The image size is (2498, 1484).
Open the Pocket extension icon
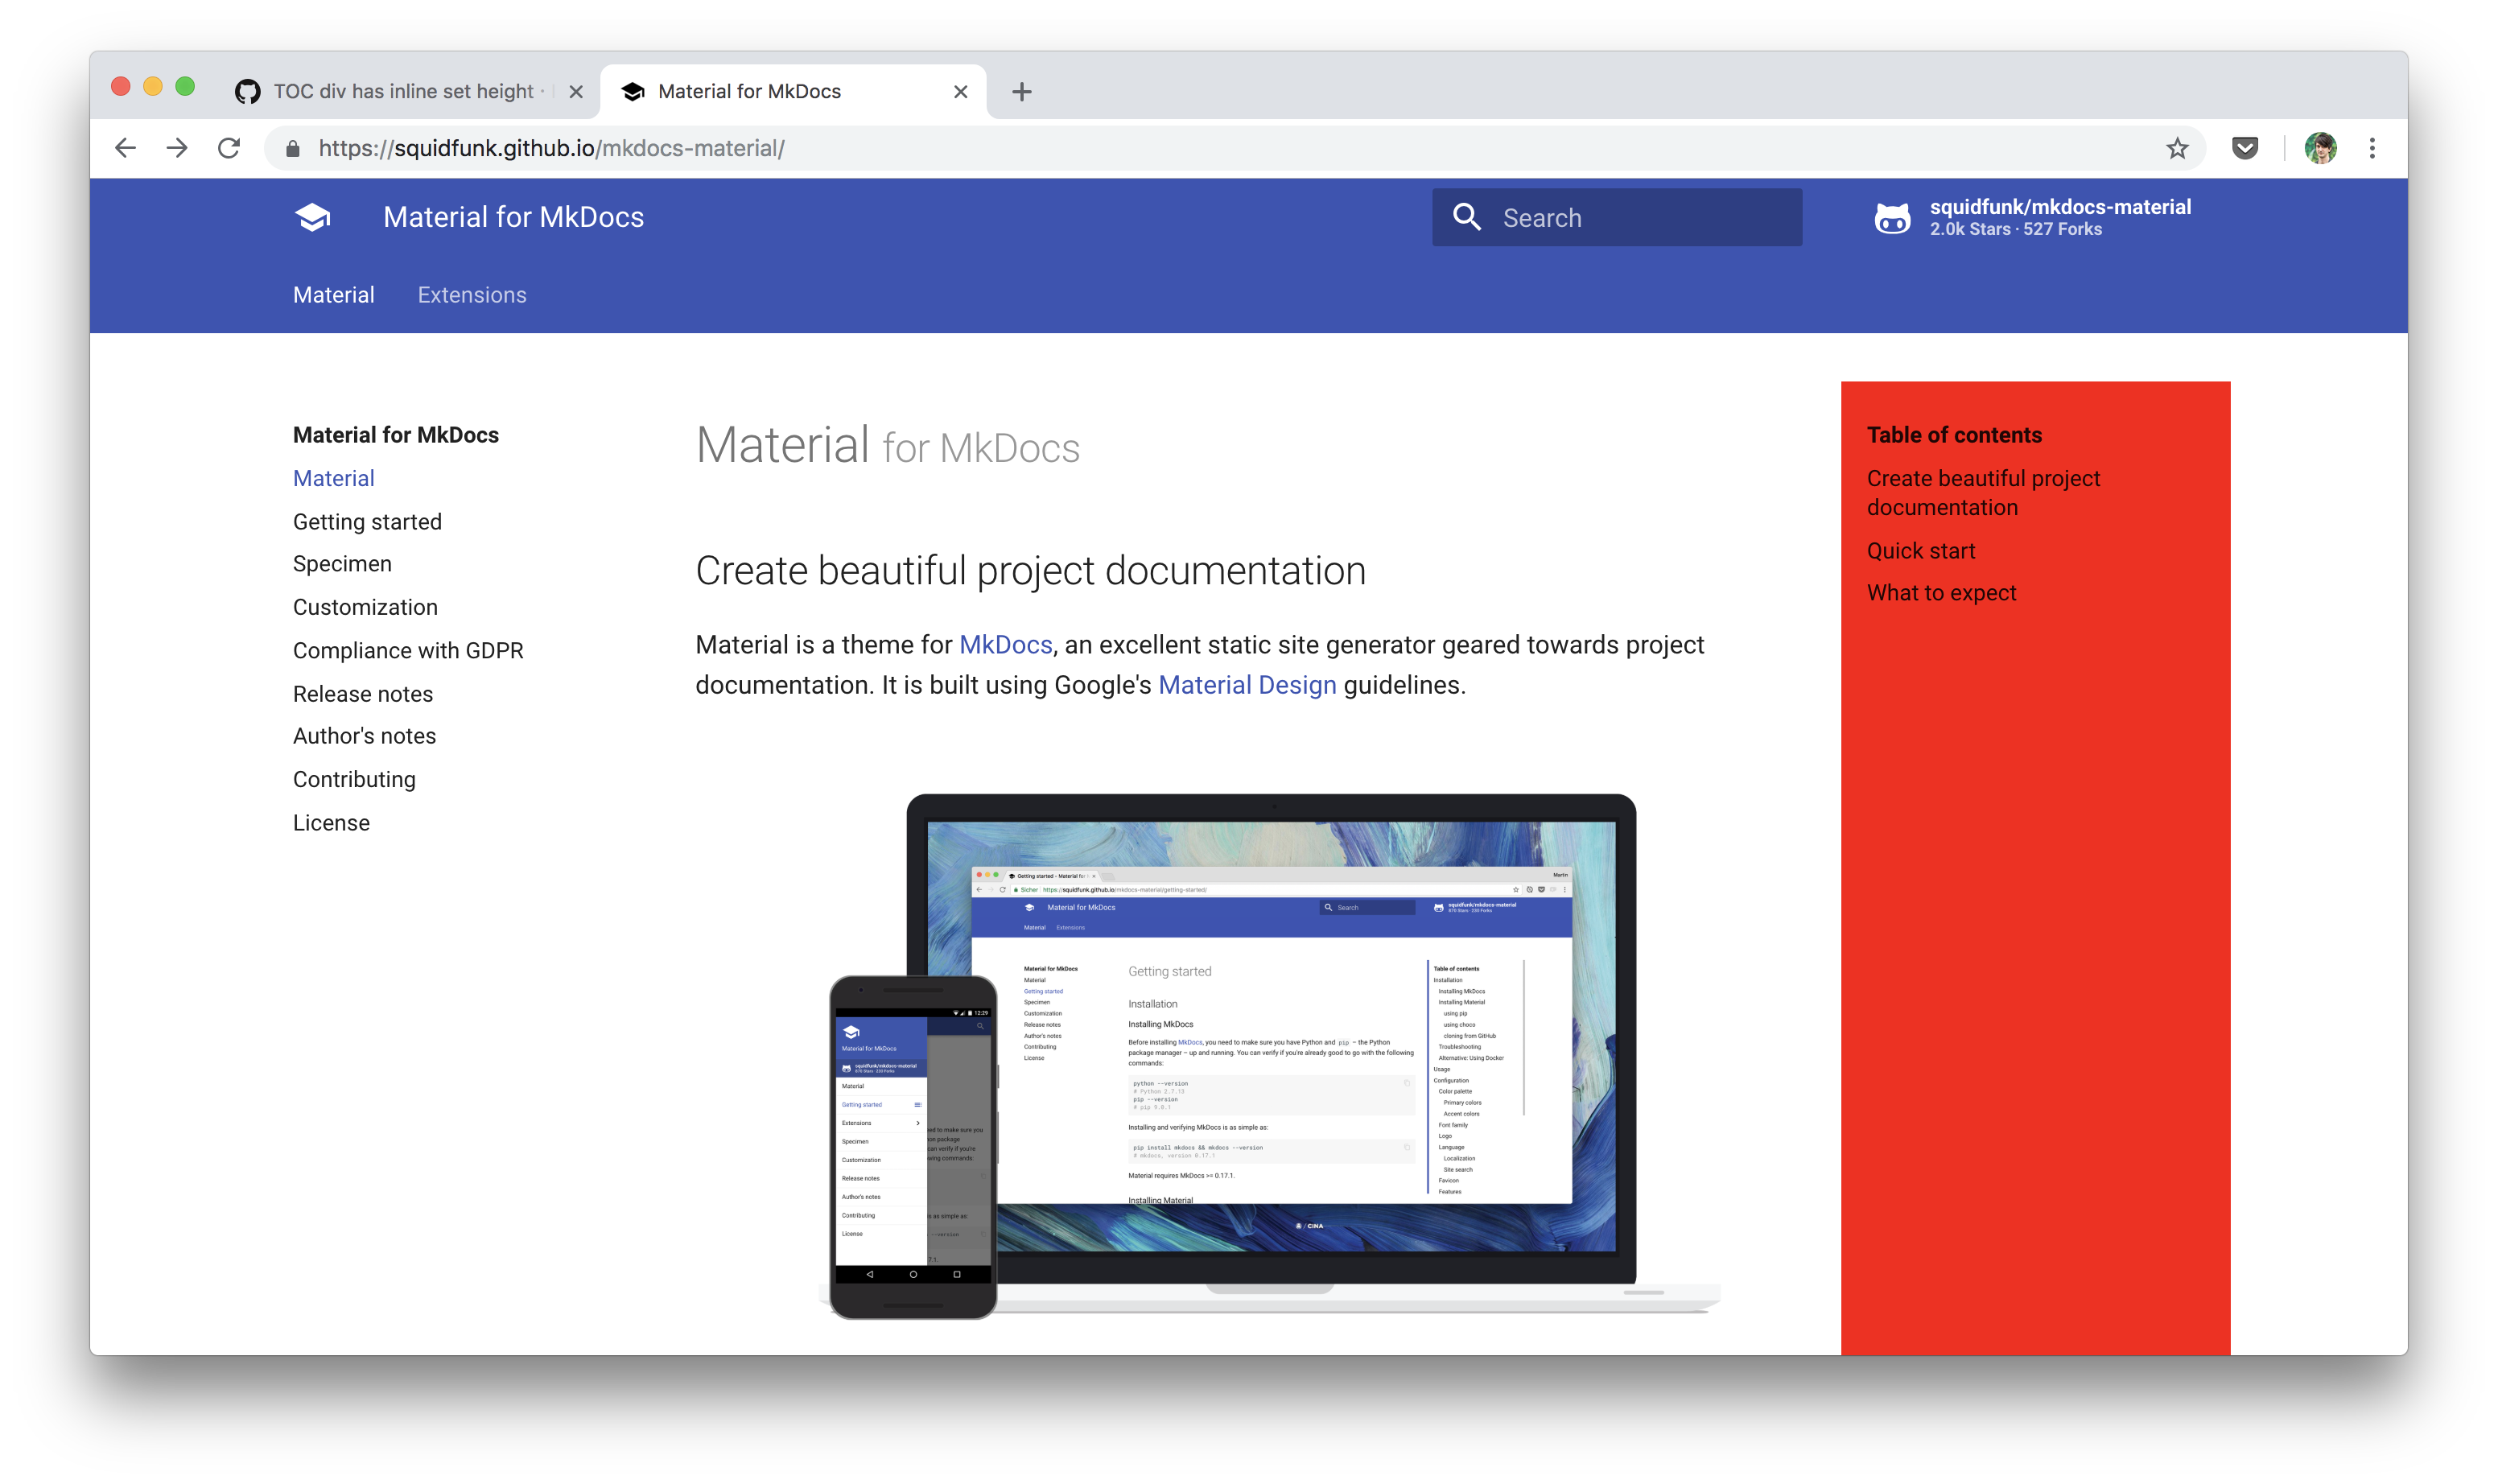point(2244,148)
